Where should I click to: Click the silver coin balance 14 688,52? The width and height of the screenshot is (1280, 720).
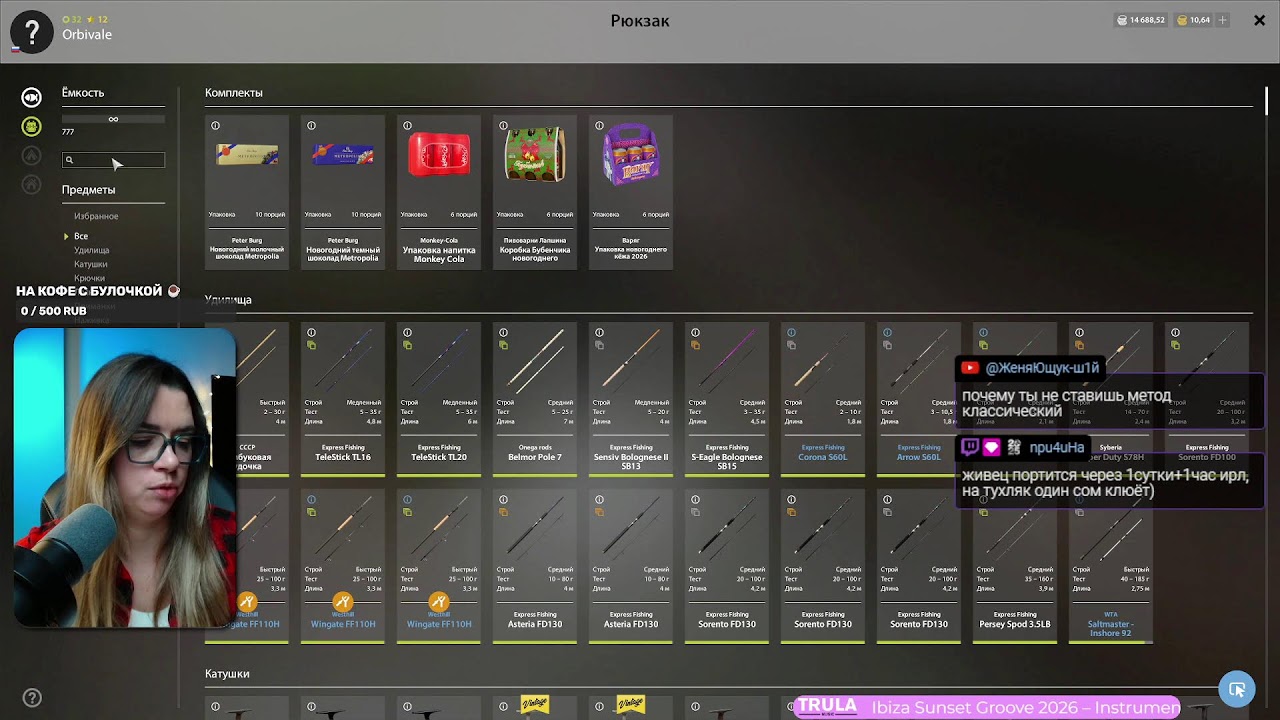click(1140, 20)
